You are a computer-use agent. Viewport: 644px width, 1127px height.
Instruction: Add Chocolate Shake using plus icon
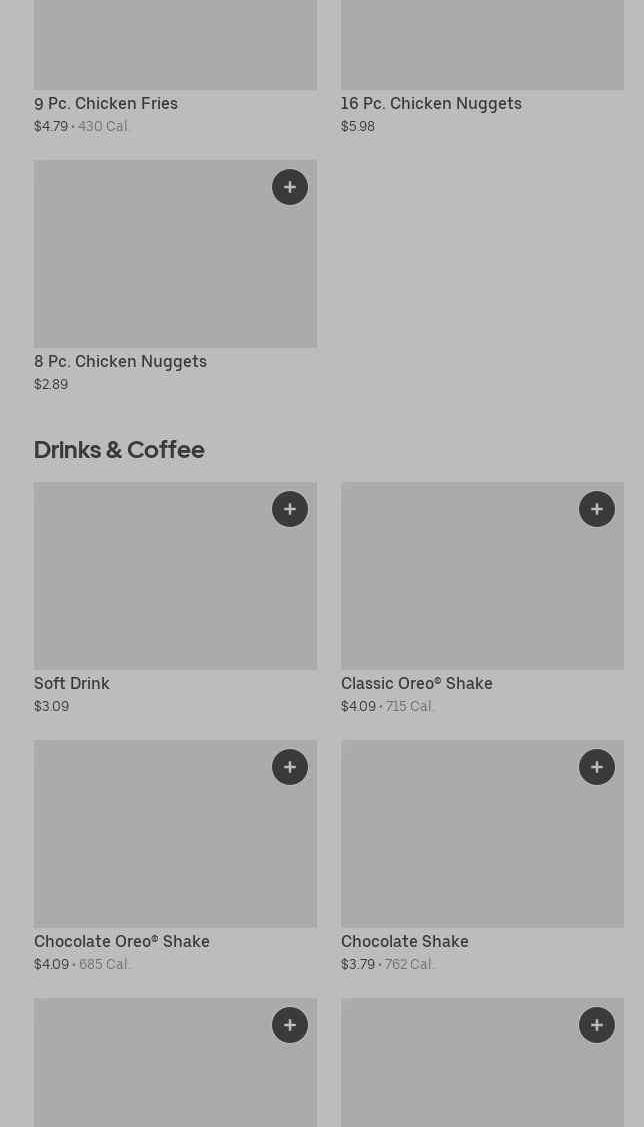click(x=597, y=767)
